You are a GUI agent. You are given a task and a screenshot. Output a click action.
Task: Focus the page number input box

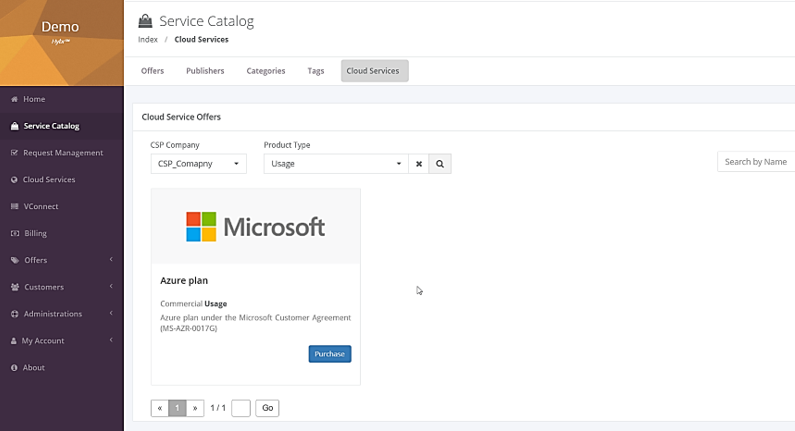[x=241, y=408]
